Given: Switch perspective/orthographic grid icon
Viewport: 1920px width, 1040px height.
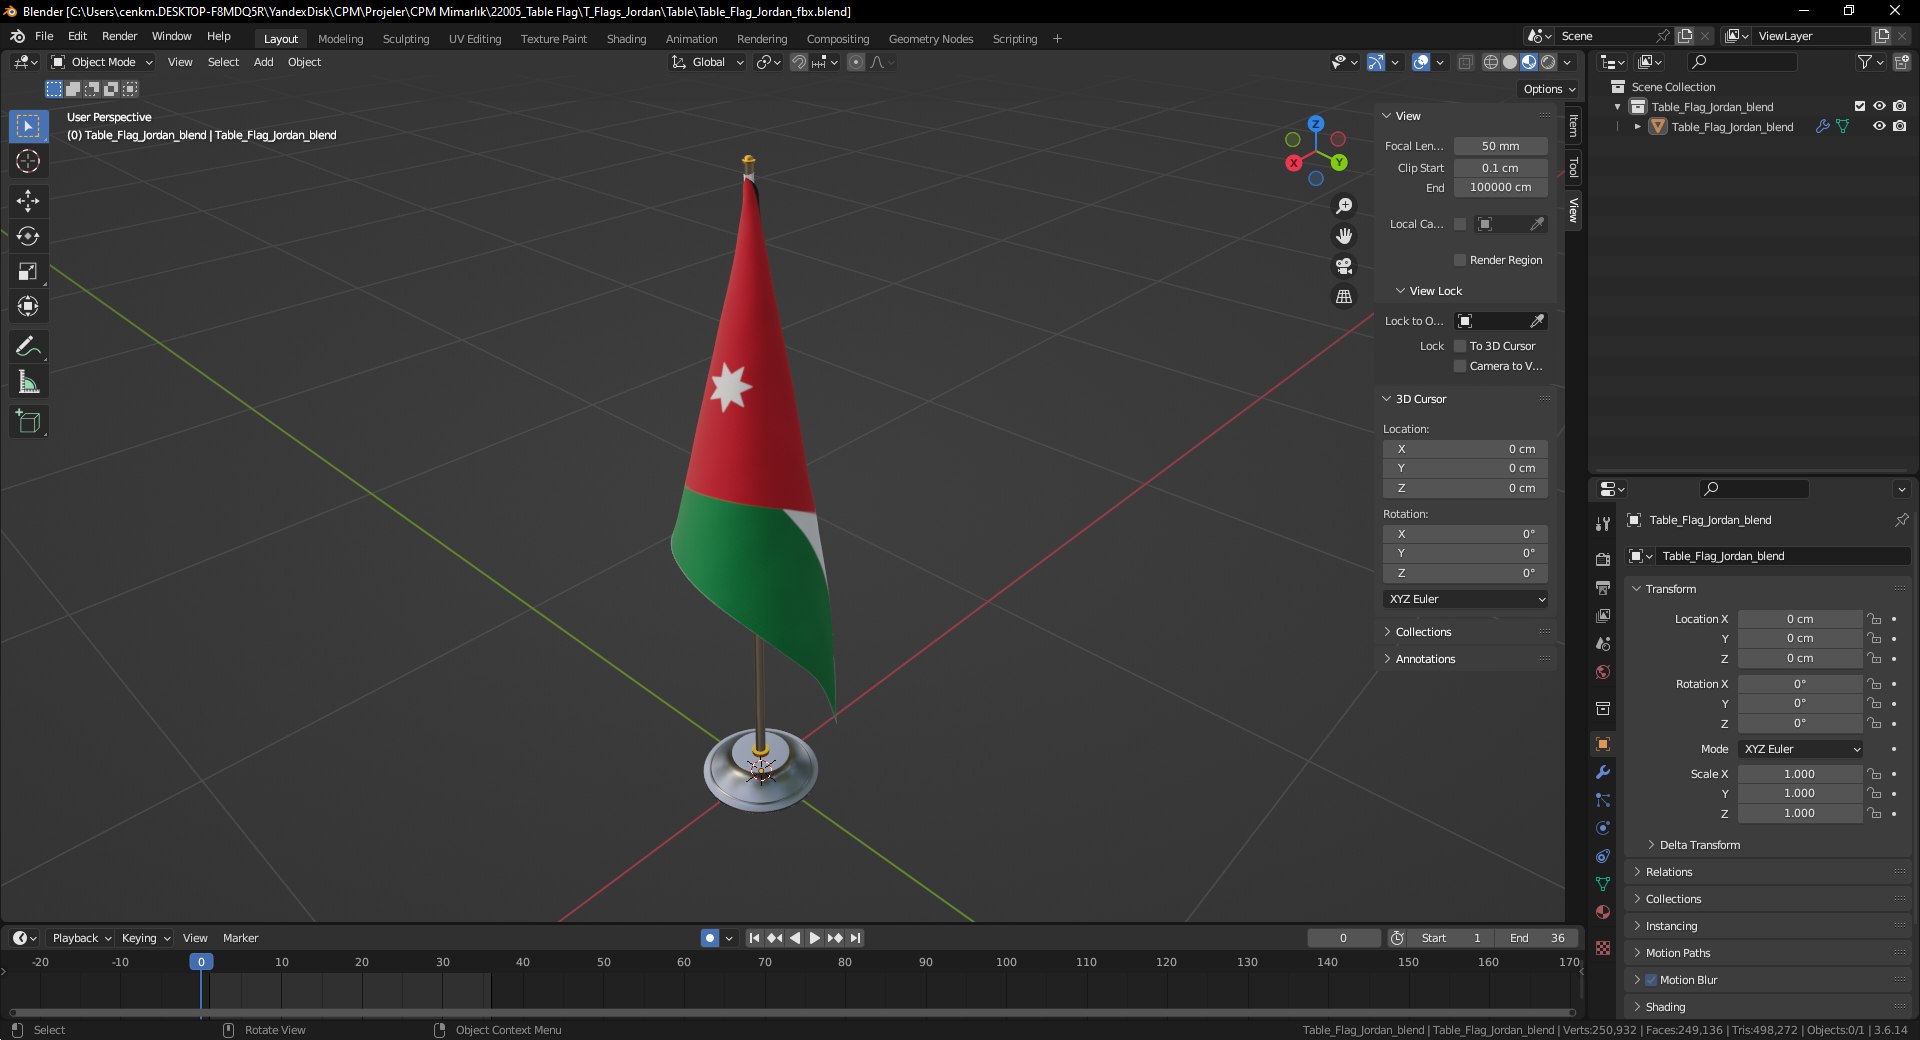Looking at the screenshot, I should (1344, 297).
